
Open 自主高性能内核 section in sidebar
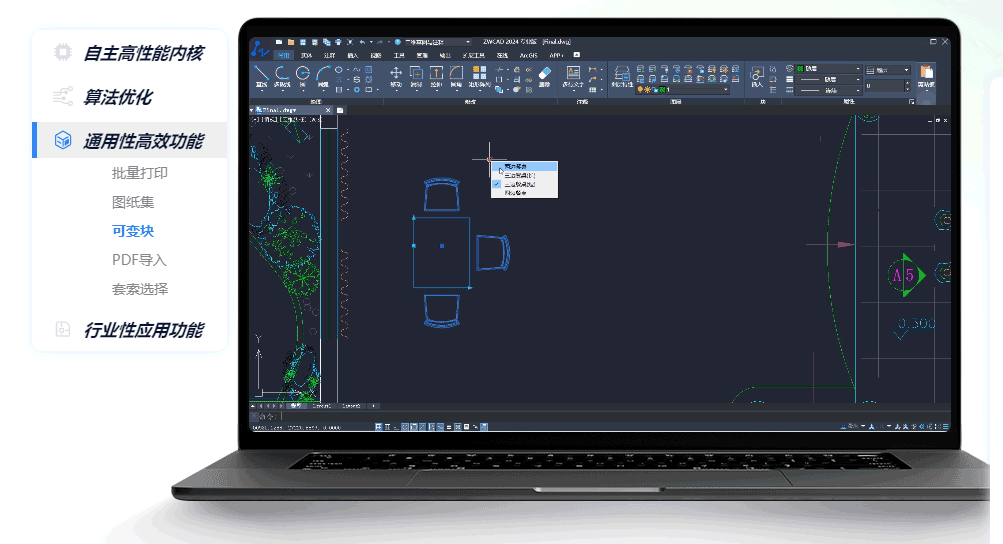(x=130, y=52)
